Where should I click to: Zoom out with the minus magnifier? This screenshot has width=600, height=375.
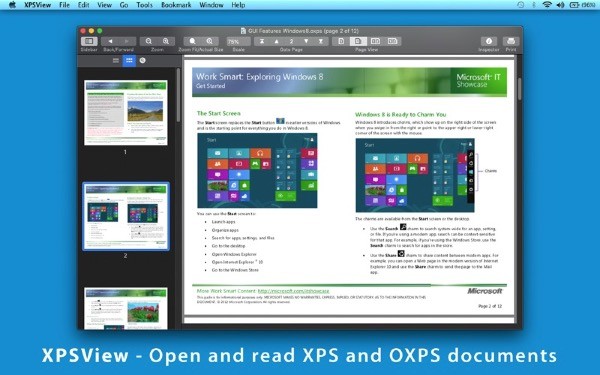point(148,41)
